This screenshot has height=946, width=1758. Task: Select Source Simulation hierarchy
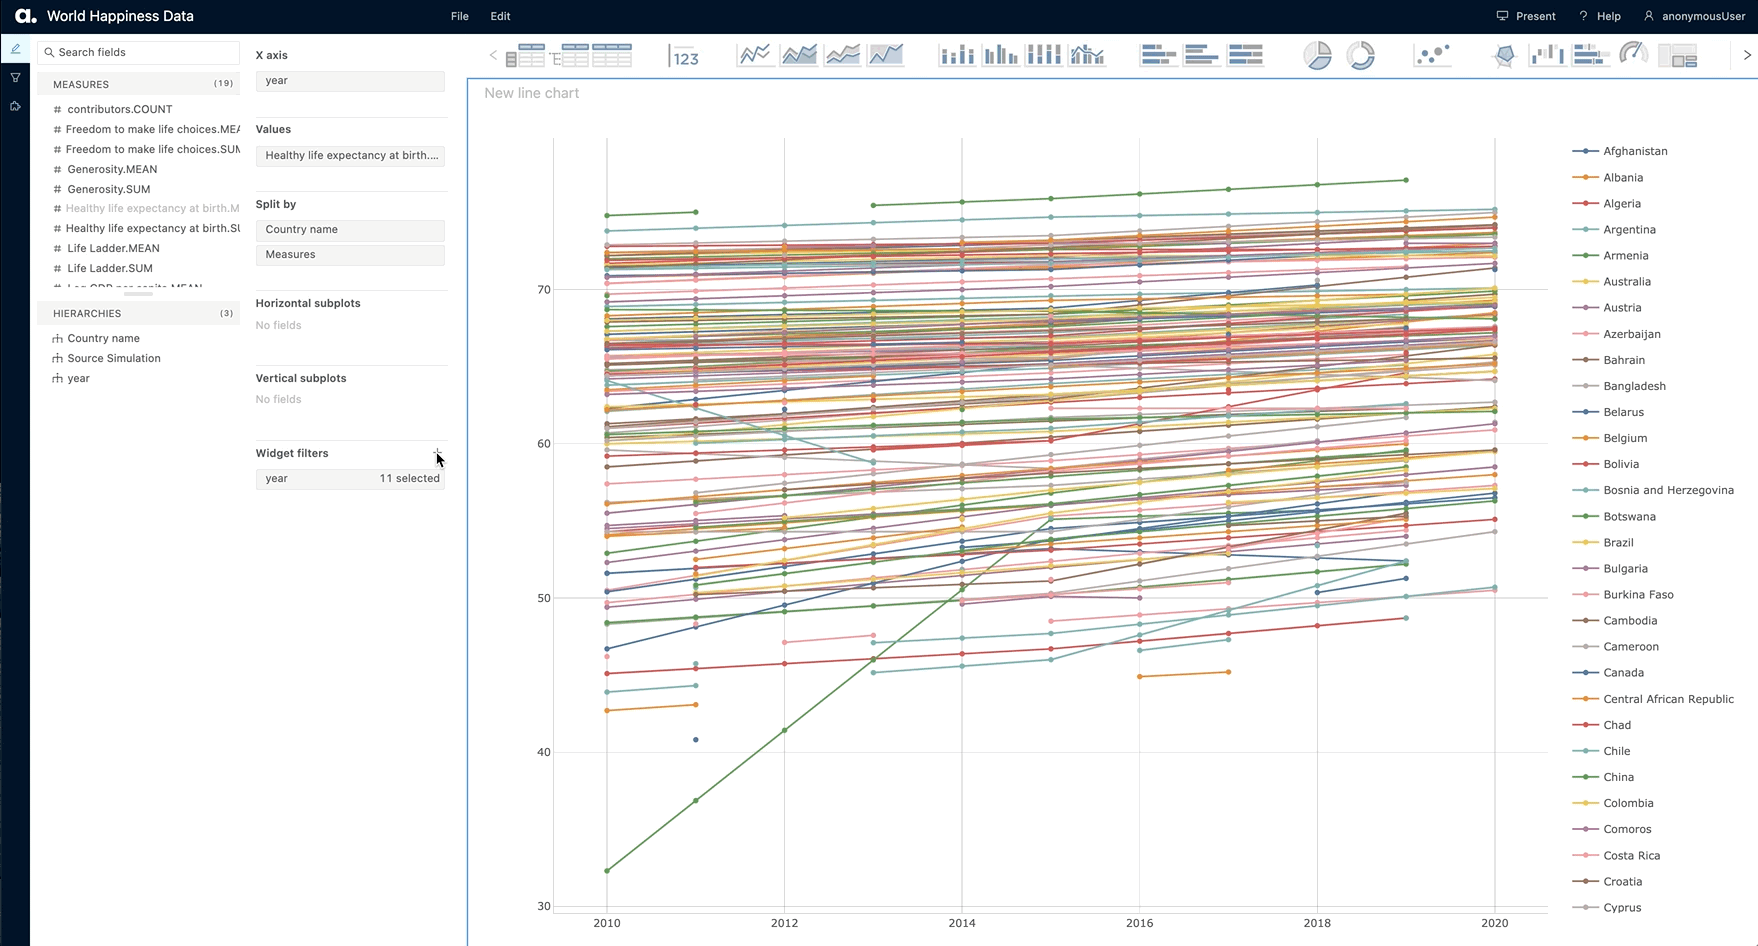(x=113, y=358)
